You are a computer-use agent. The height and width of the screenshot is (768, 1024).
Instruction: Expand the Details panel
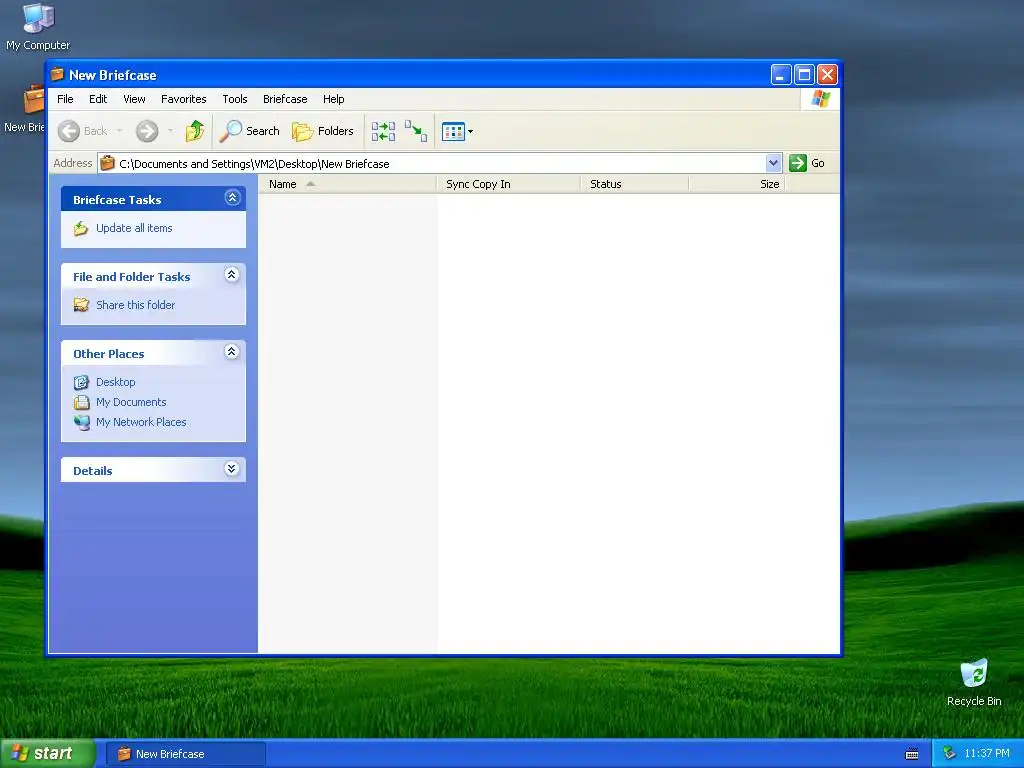point(231,469)
